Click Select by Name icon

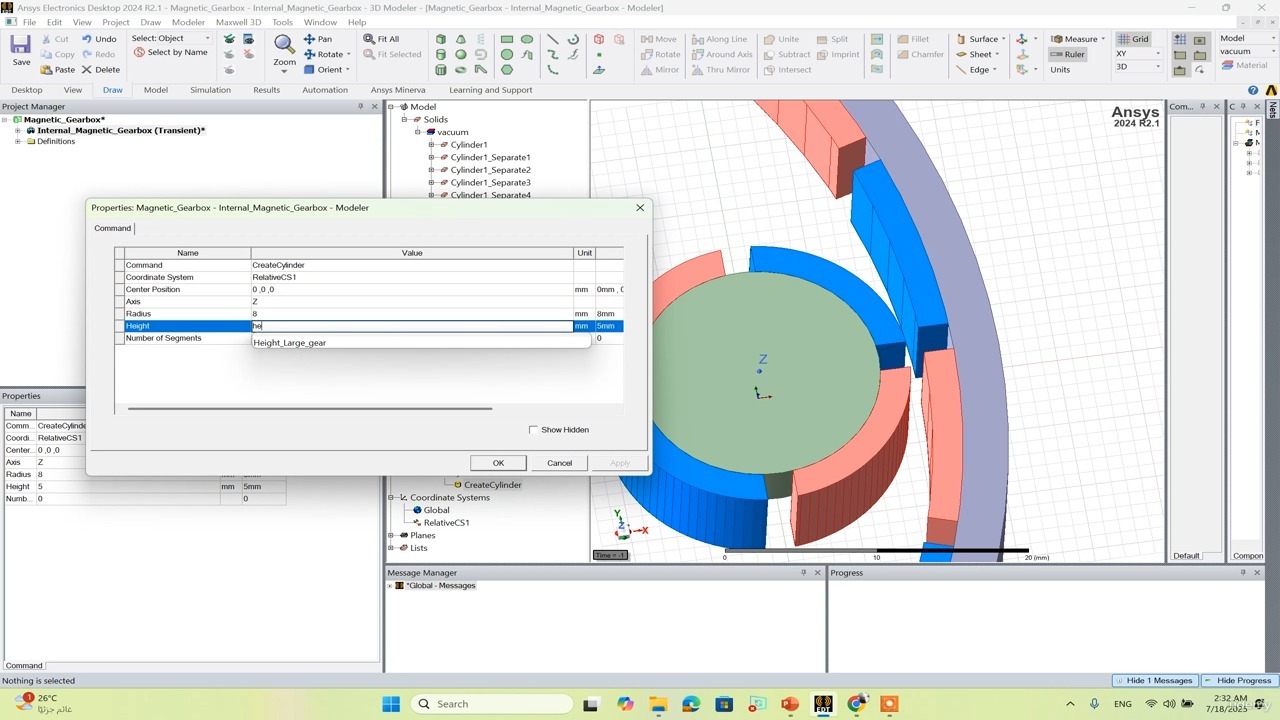(139, 52)
